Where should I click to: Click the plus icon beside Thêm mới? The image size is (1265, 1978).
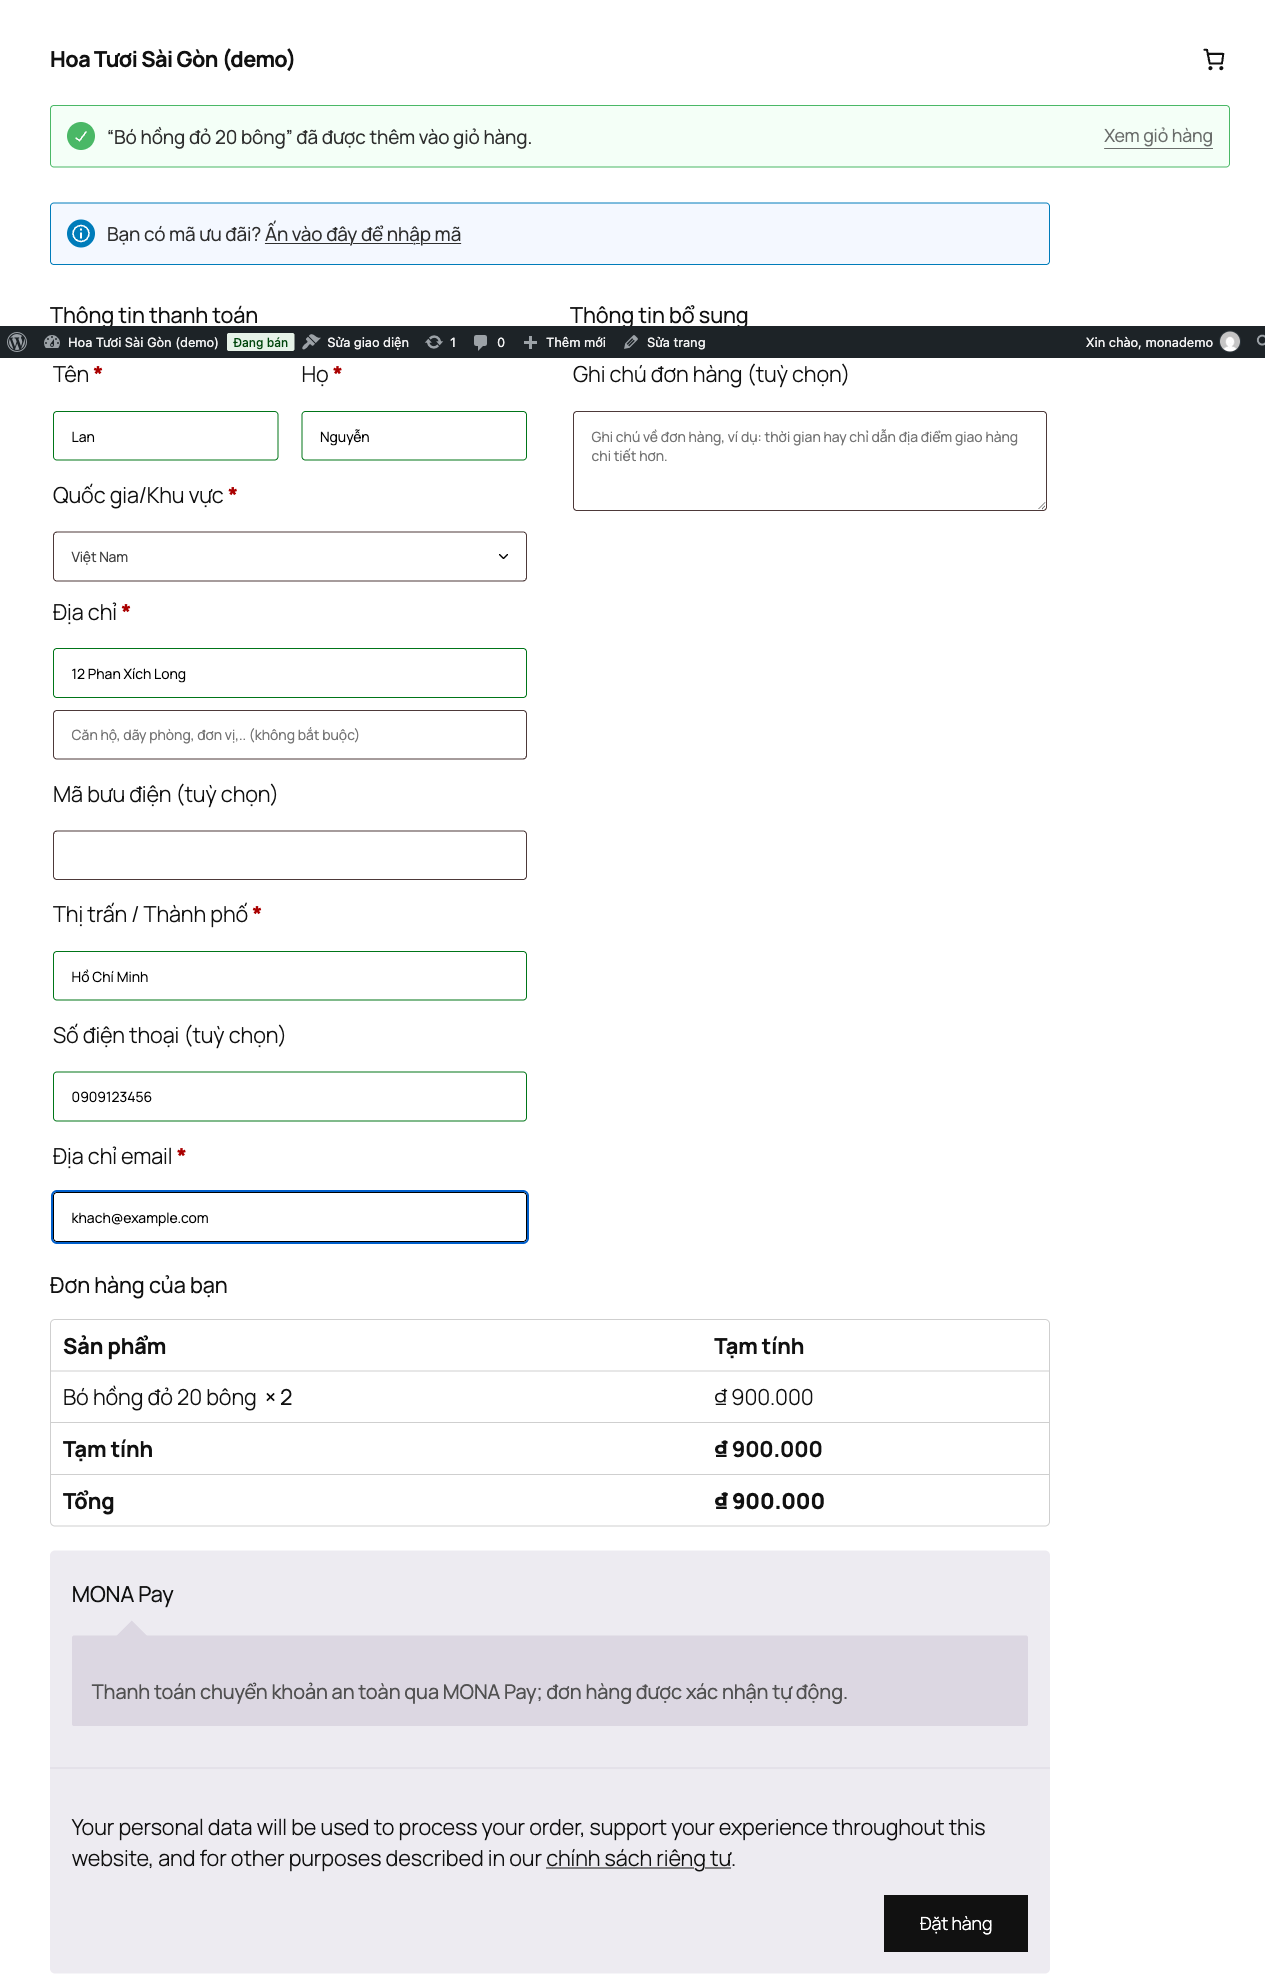[530, 342]
